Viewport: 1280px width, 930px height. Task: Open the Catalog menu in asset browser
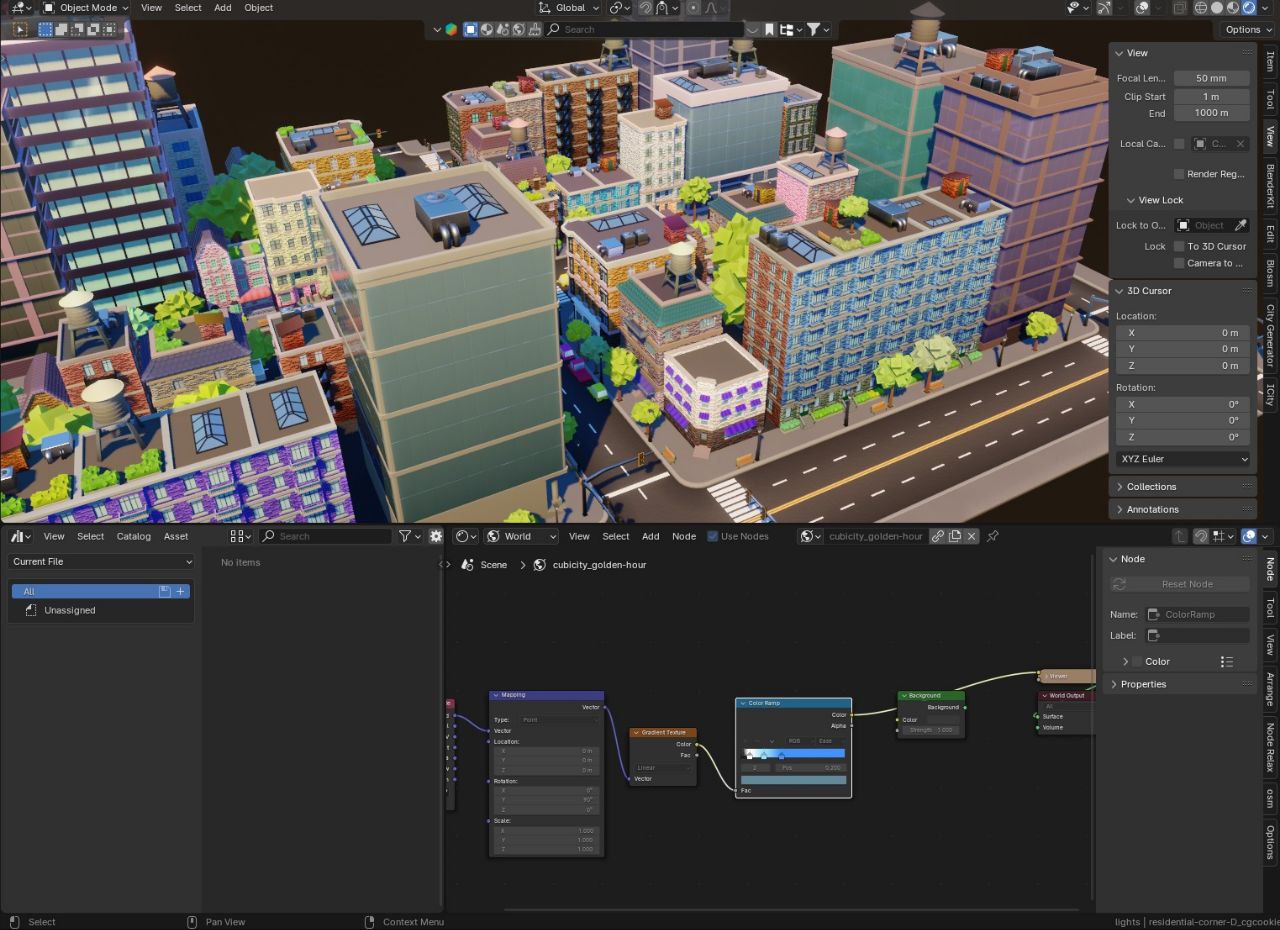tap(134, 536)
